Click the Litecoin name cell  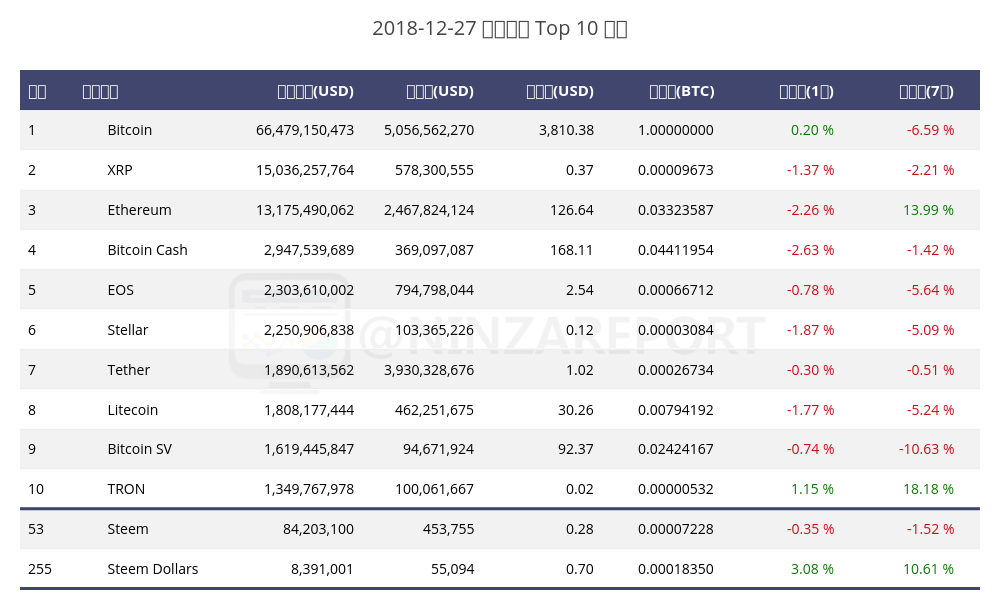click(x=133, y=410)
